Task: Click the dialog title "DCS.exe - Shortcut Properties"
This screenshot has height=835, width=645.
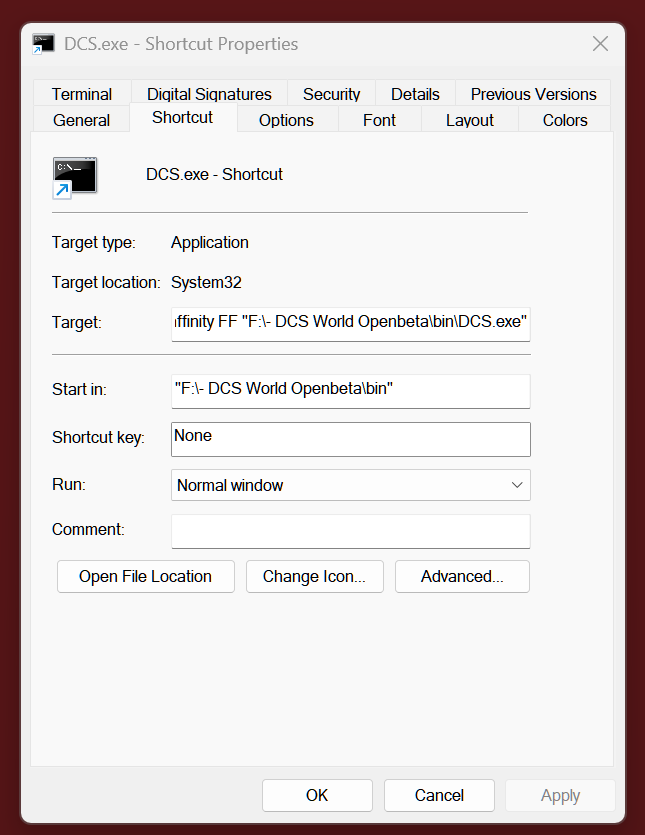Action: tap(181, 44)
